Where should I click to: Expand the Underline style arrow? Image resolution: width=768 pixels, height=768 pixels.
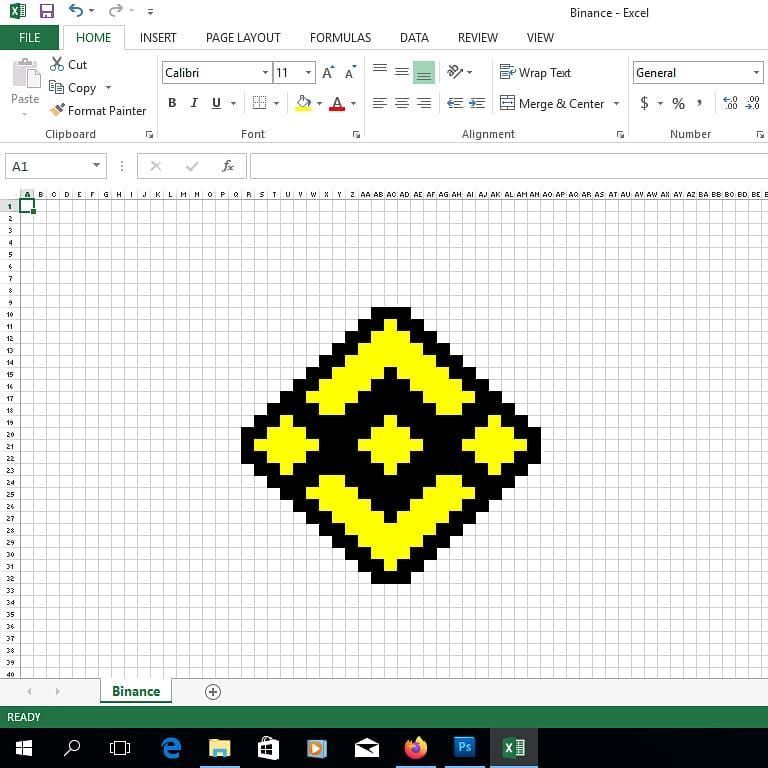[x=233, y=103]
